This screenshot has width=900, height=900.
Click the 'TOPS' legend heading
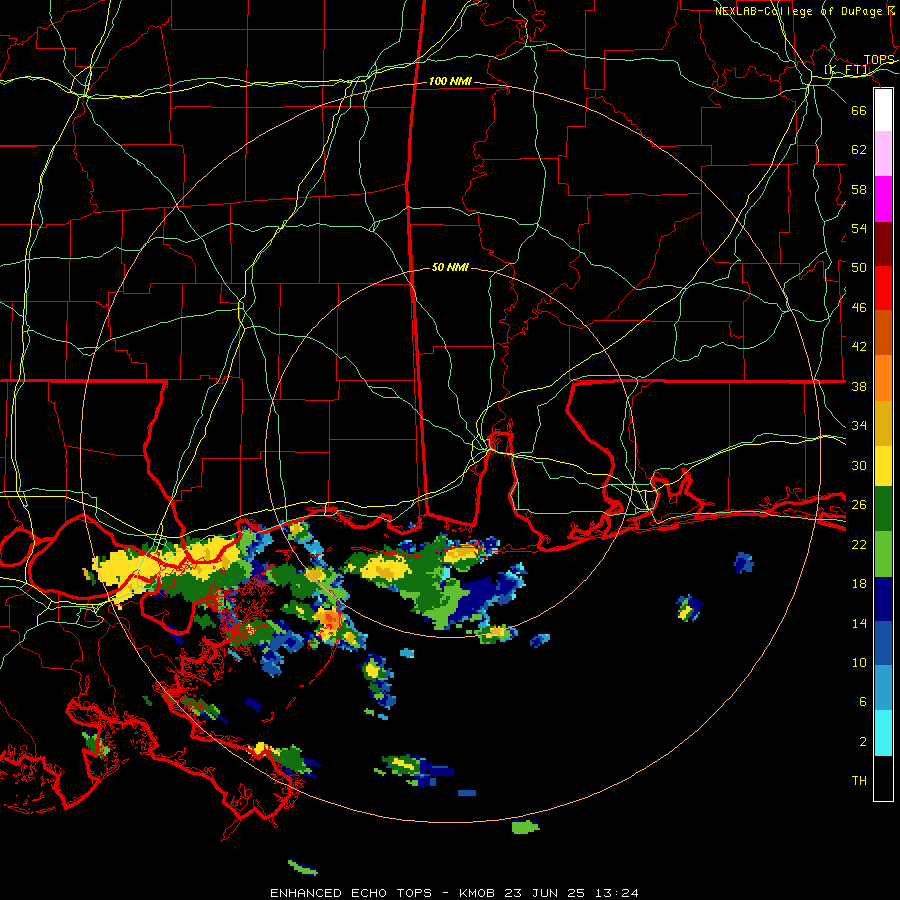pos(879,60)
